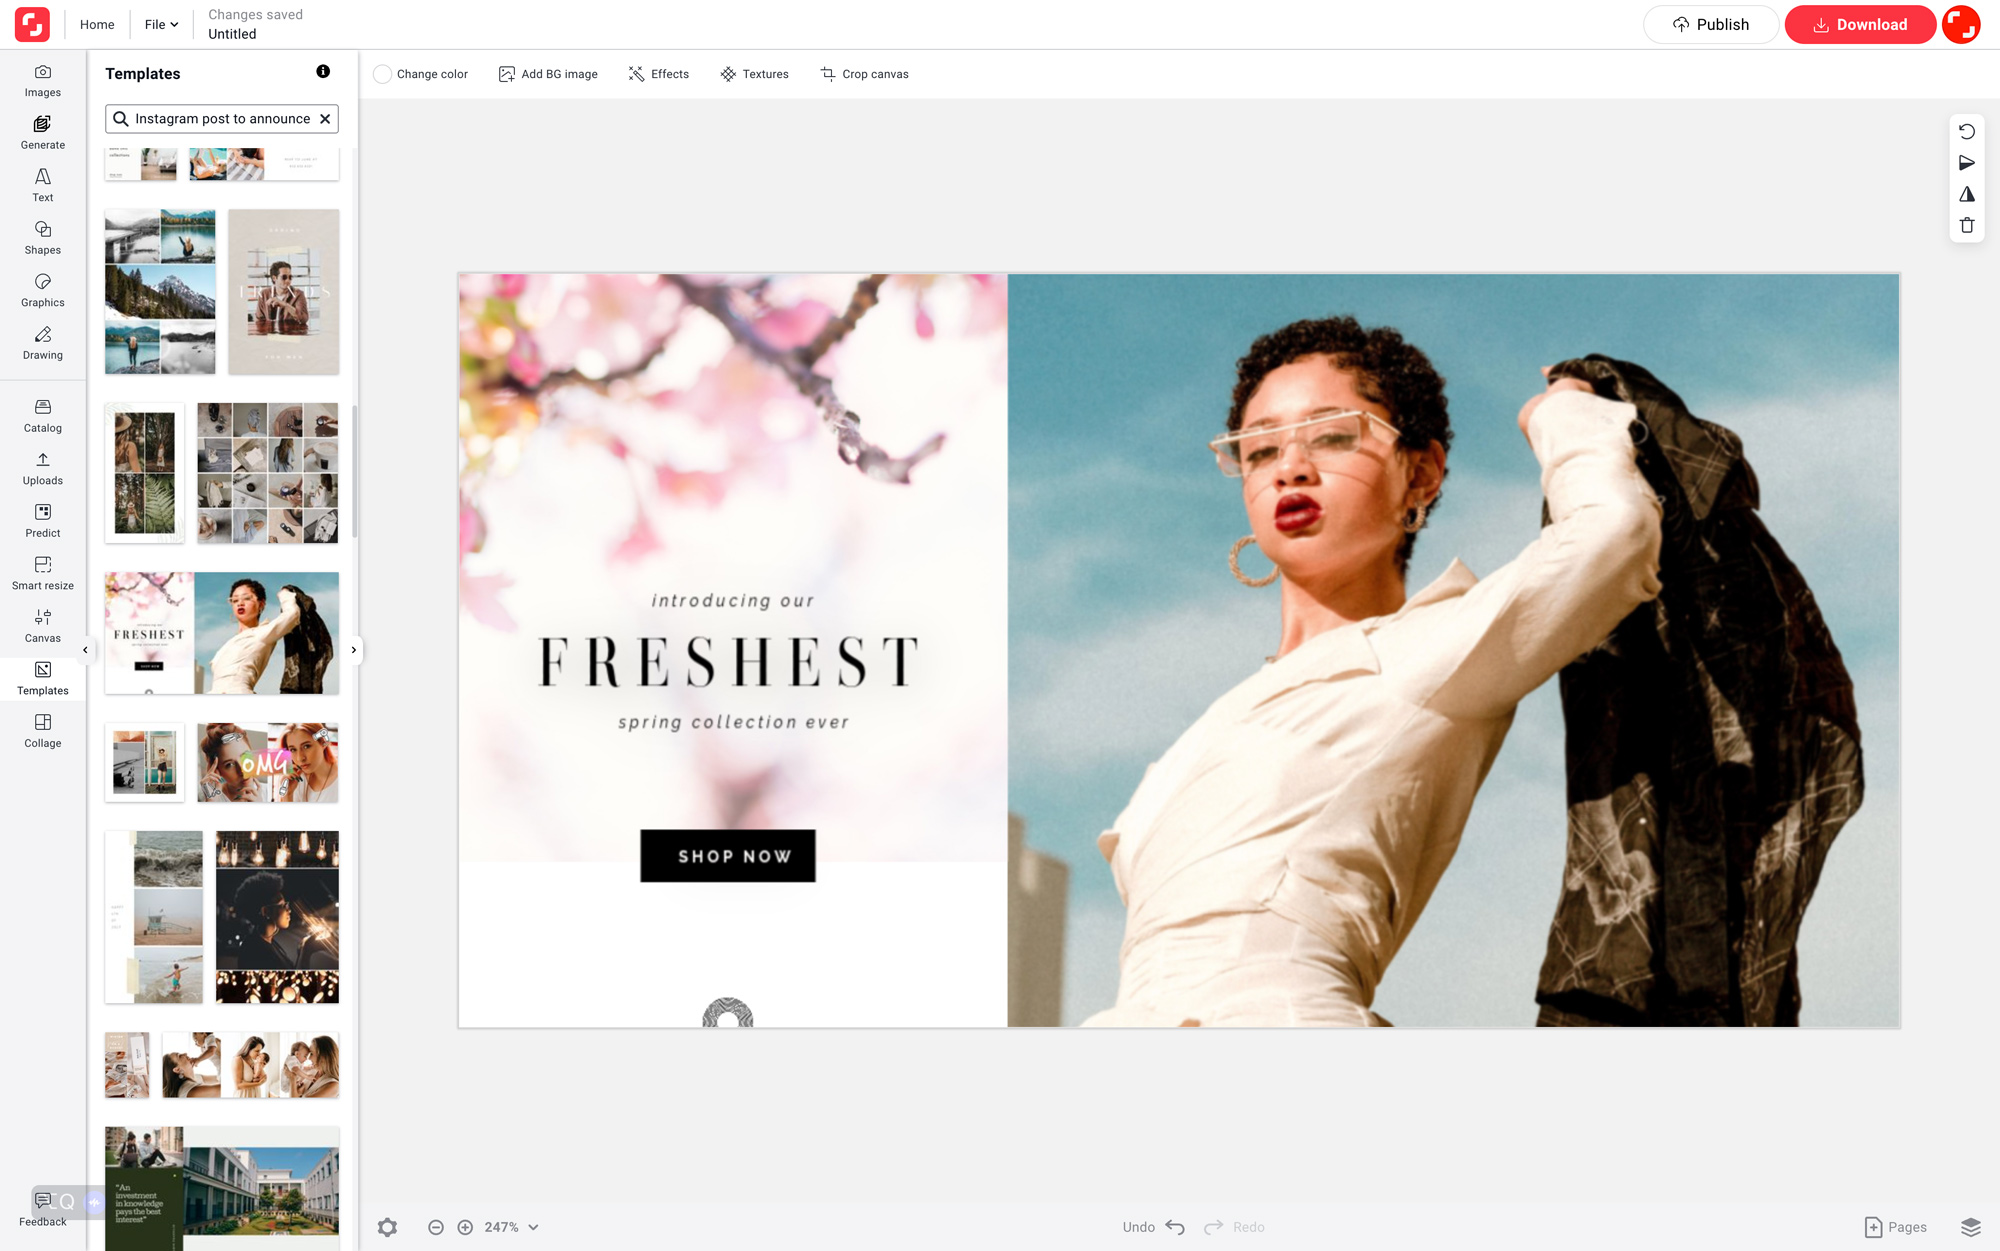Clear the template search field with X

tap(325, 119)
